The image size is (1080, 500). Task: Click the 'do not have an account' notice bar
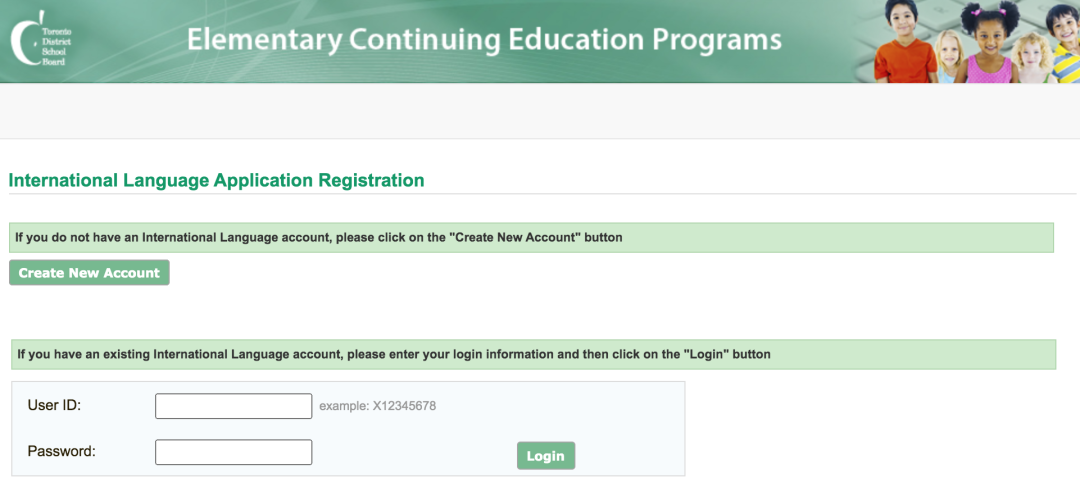531,238
